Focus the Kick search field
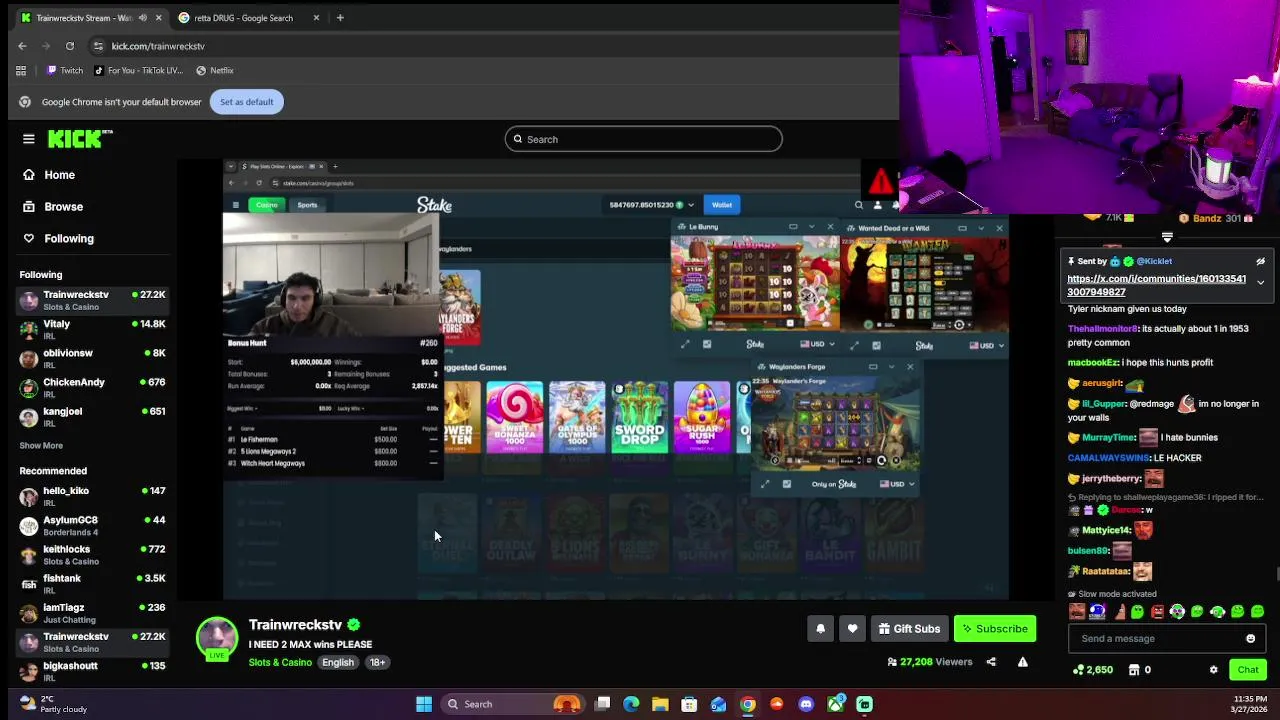 (644, 139)
